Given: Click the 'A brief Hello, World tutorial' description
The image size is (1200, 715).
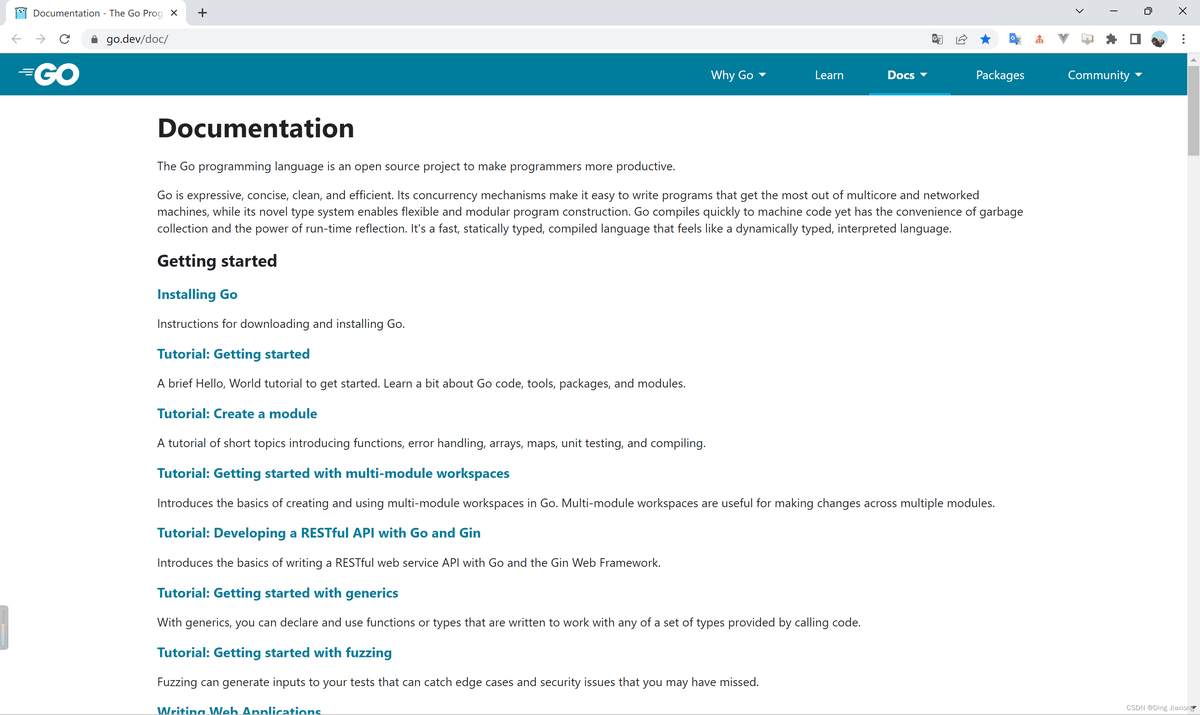Looking at the screenshot, I should 421,384.
